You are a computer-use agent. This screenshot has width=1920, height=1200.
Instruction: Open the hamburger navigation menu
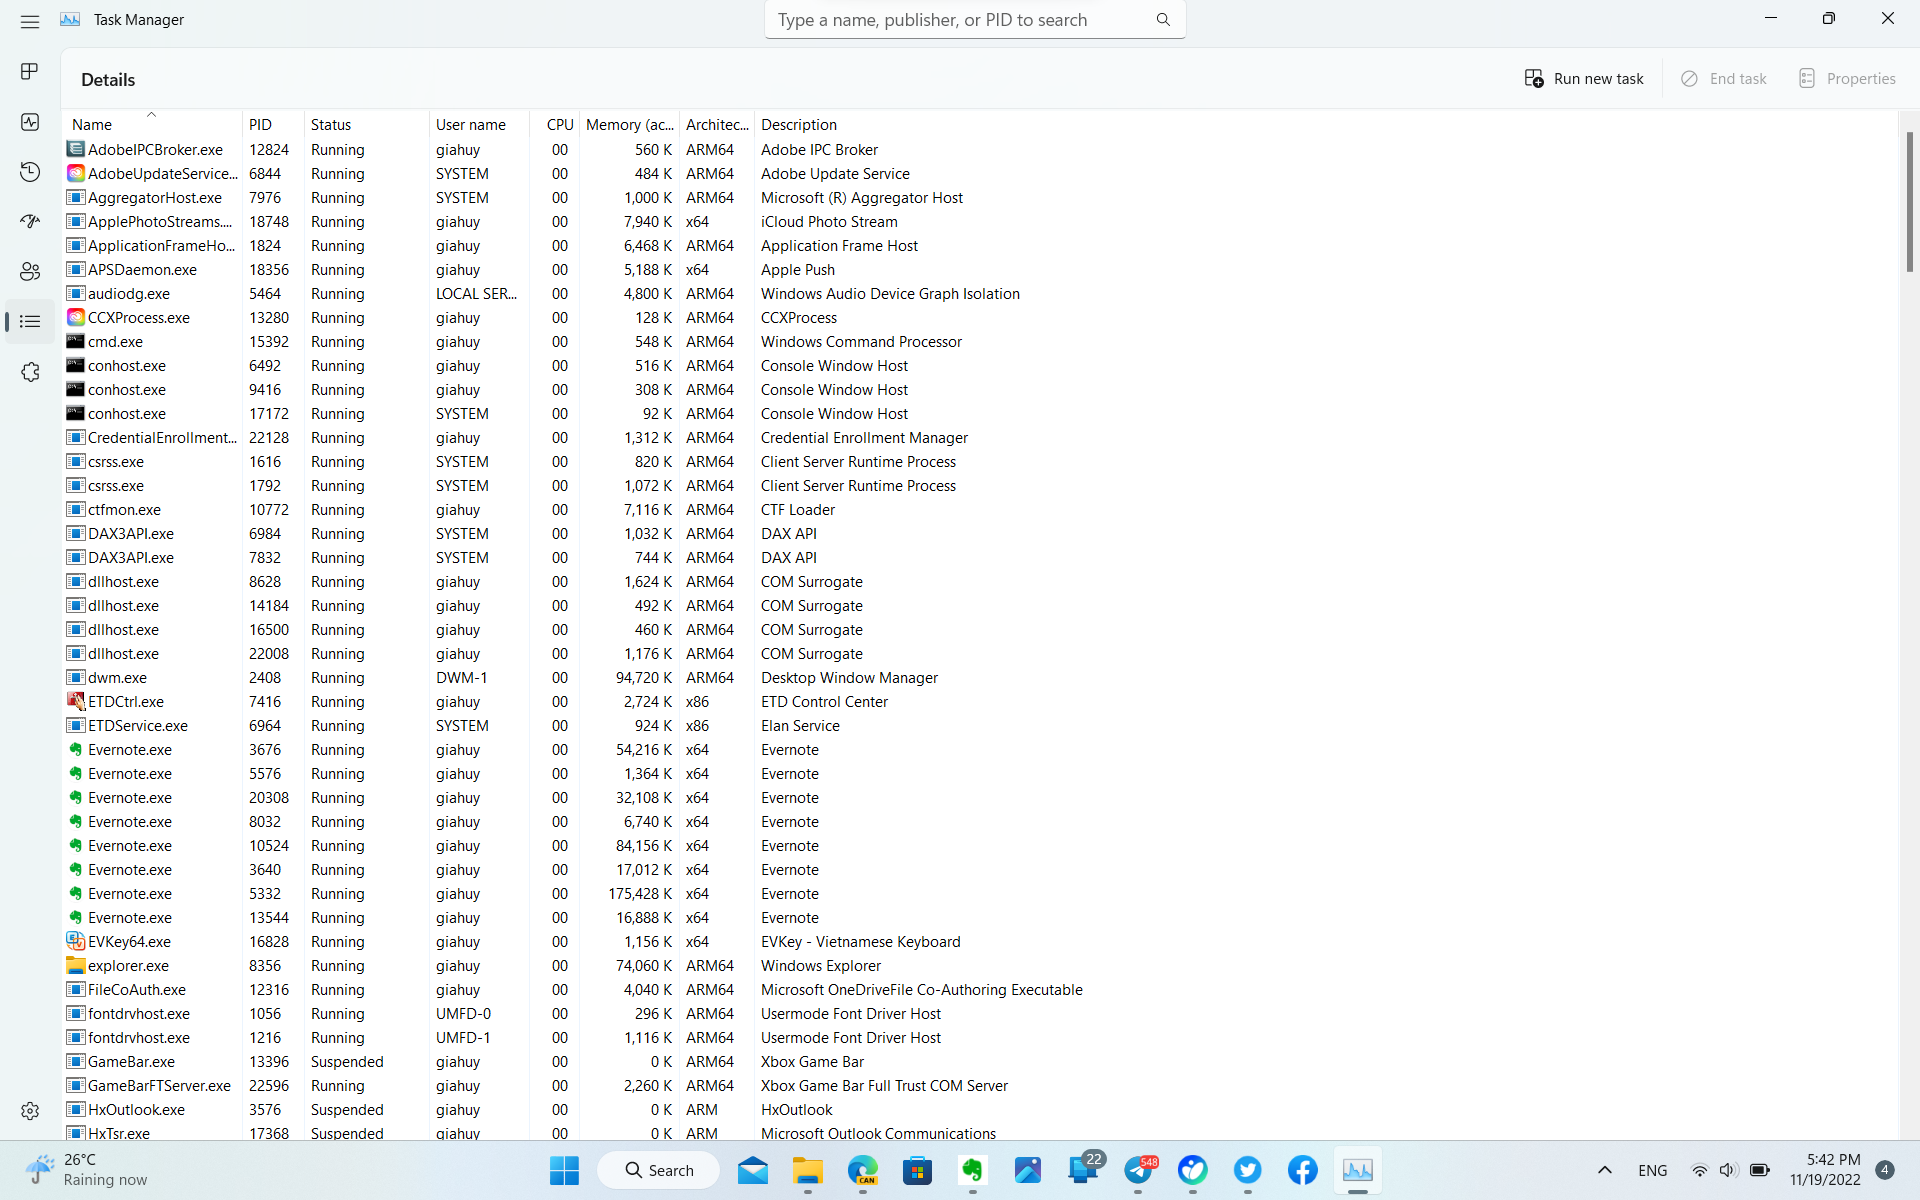30,21
